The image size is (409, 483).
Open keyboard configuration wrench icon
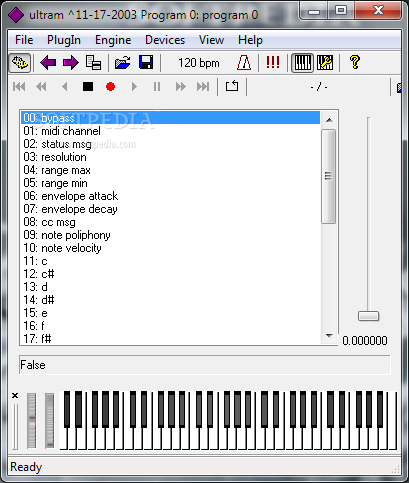click(x=325, y=63)
